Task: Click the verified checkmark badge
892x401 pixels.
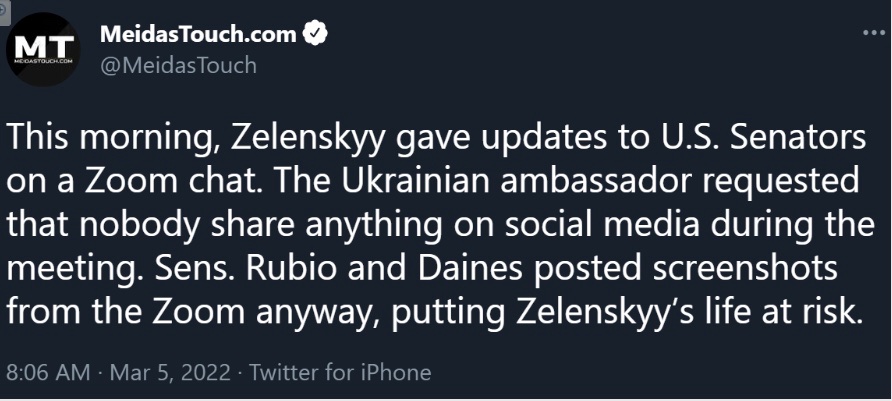Action: [x=316, y=35]
